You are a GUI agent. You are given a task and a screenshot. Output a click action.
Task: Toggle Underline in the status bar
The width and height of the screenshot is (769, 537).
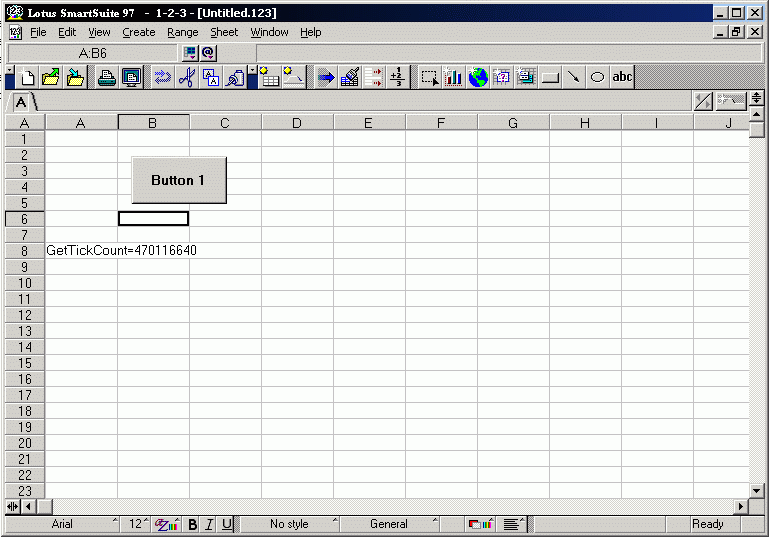point(227,524)
